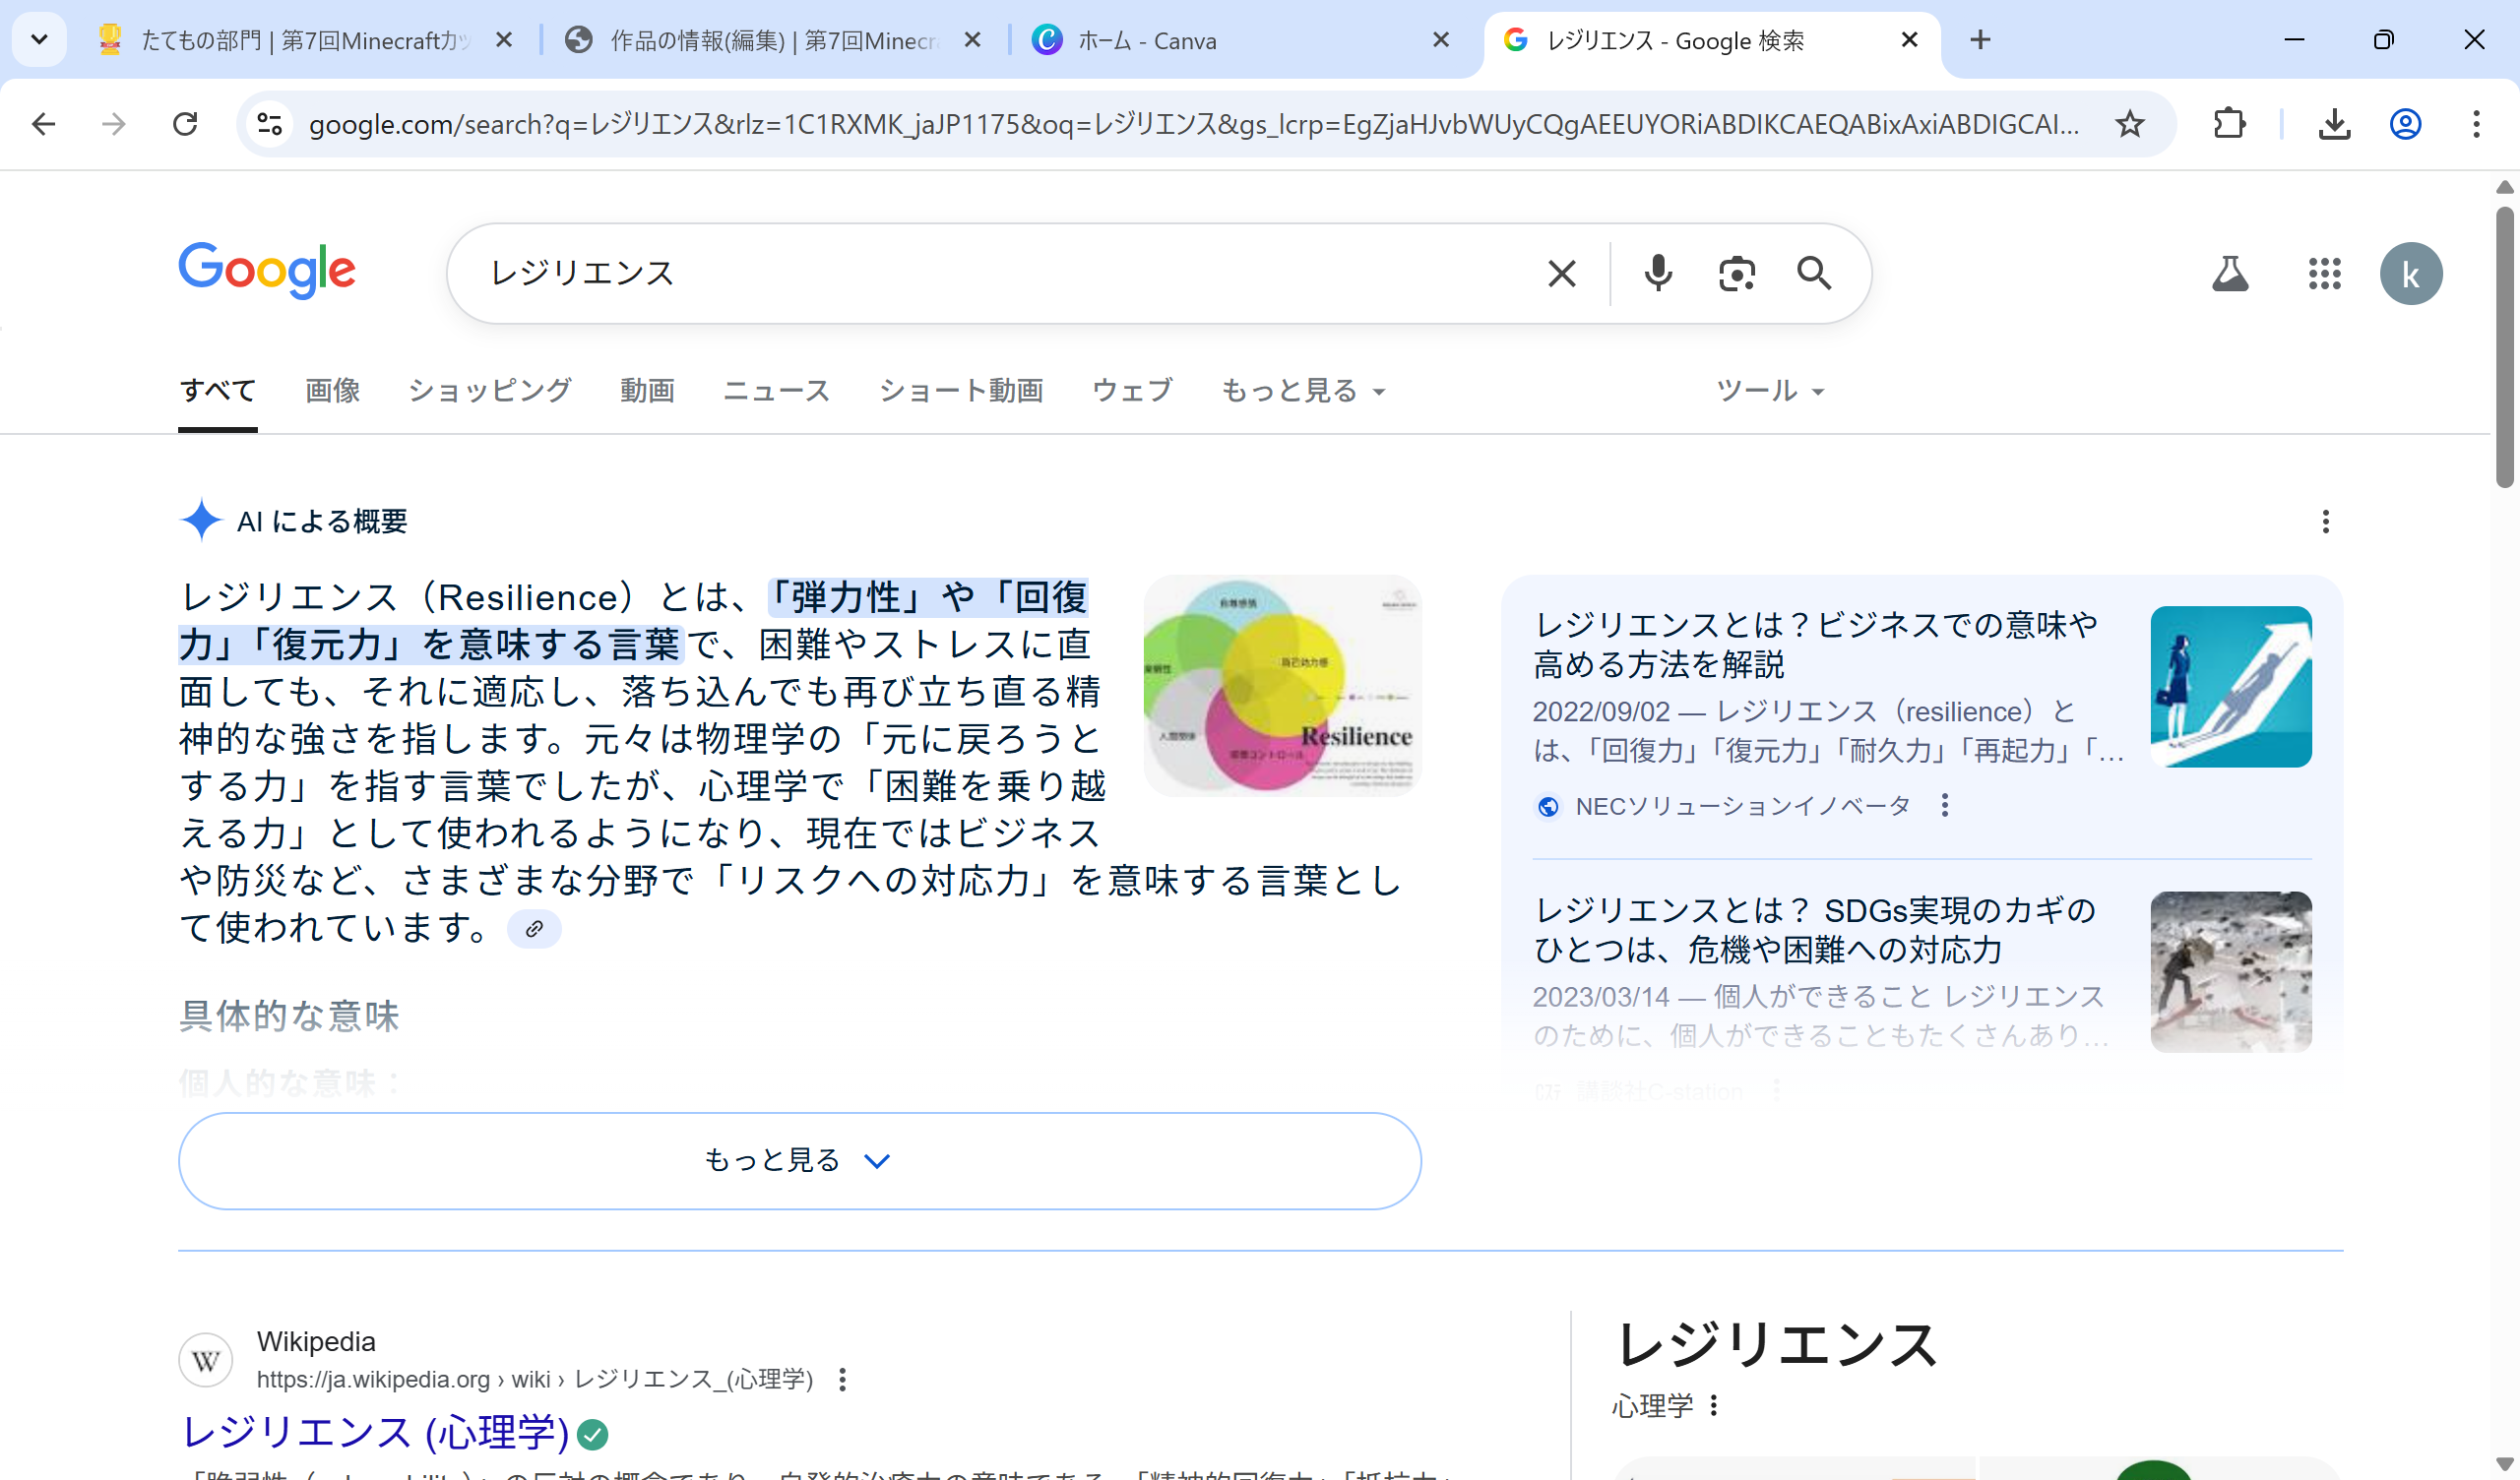Open Chrome three-dot menu
Viewport: 2520px width, 1480px height.
click(2476, 124)
